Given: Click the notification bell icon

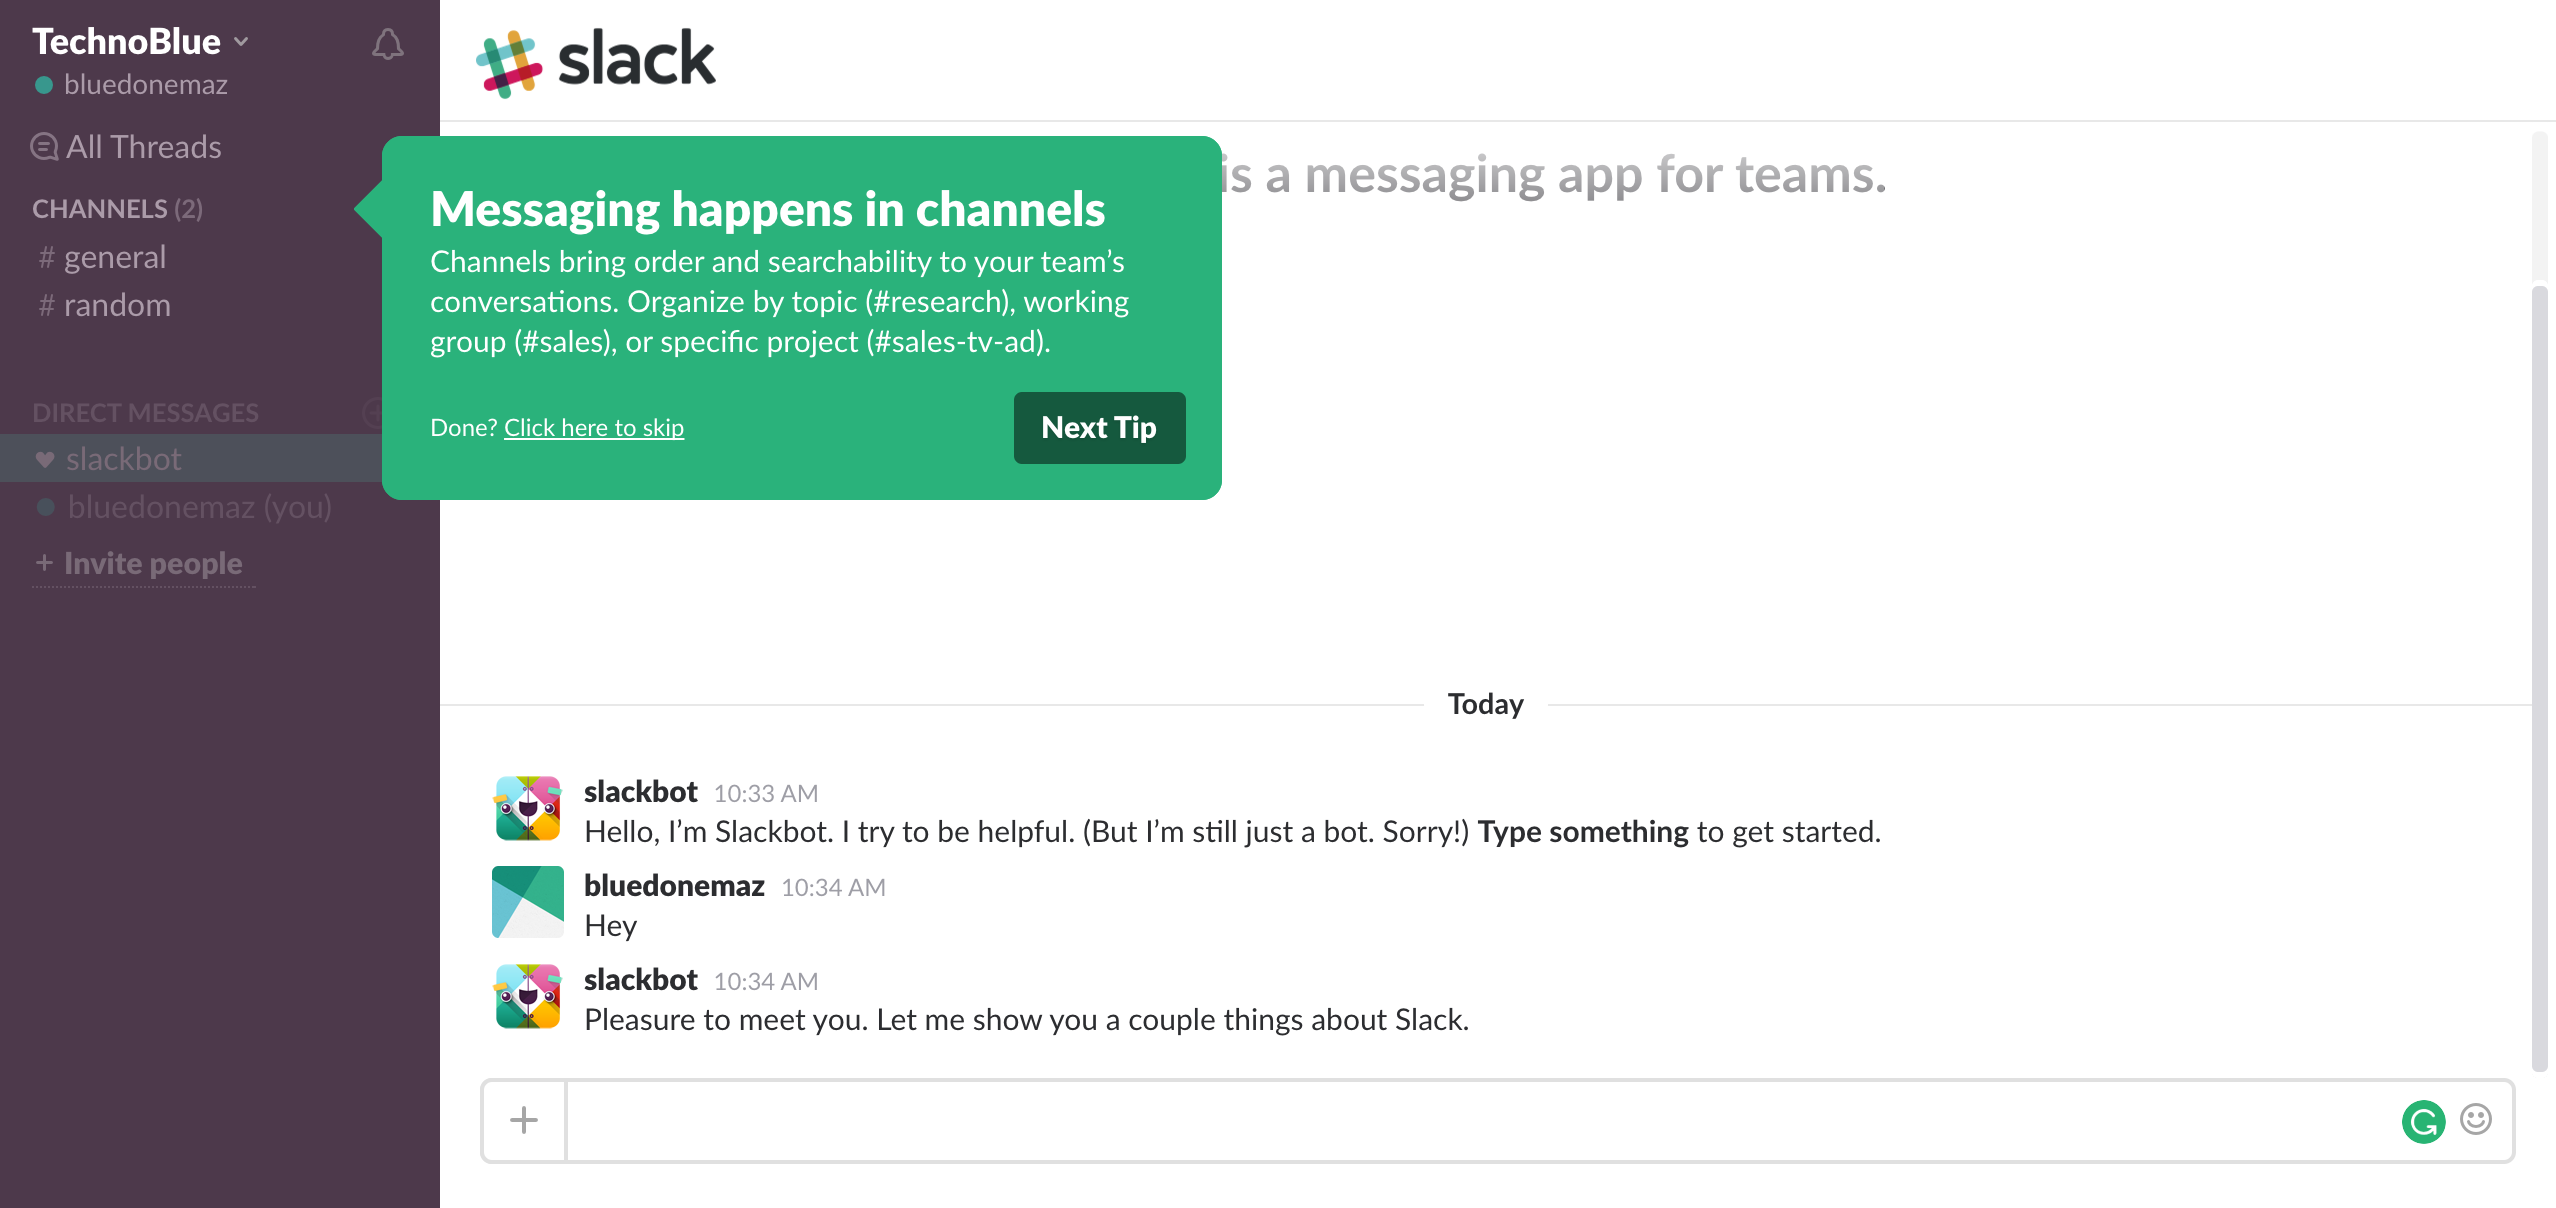Looking at the screenshot, I should point(387,44).
